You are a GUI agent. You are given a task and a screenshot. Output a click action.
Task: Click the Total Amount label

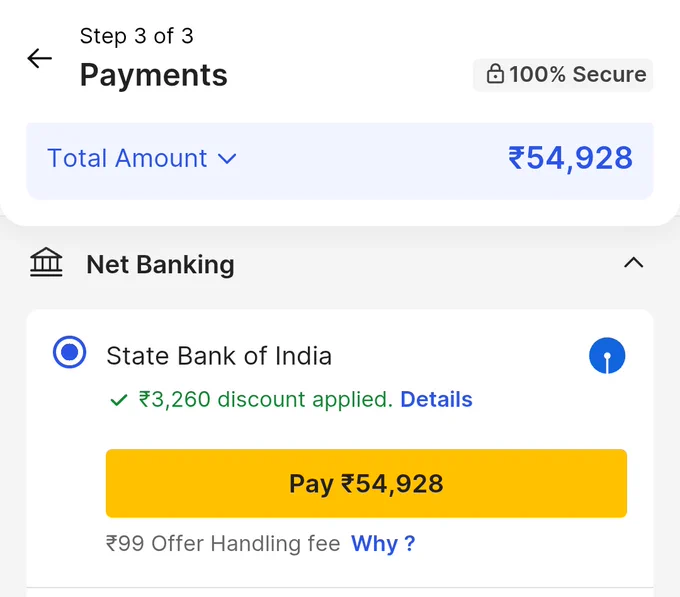pyautogui.click(x=127, y=158)
